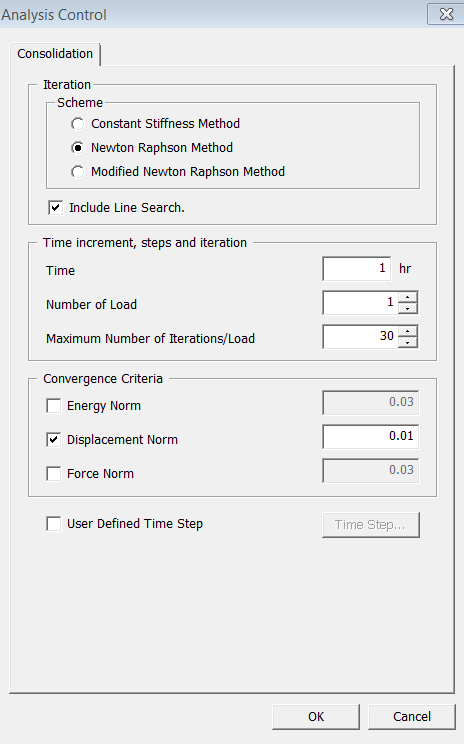Confirm settings with the OK button
The height and width of the screenshot is (744, 464).
pos(316,716)
